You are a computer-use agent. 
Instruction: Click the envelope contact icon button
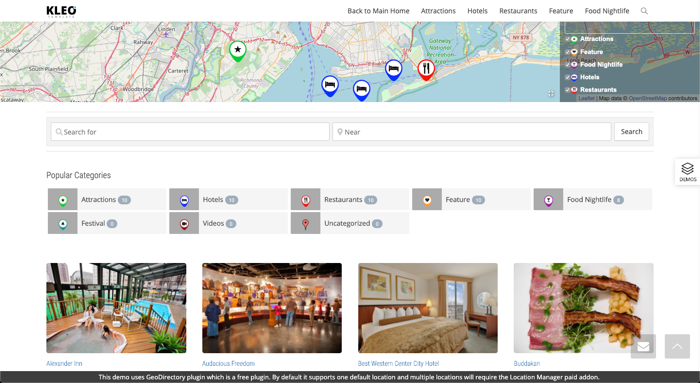tap(643, 346)
